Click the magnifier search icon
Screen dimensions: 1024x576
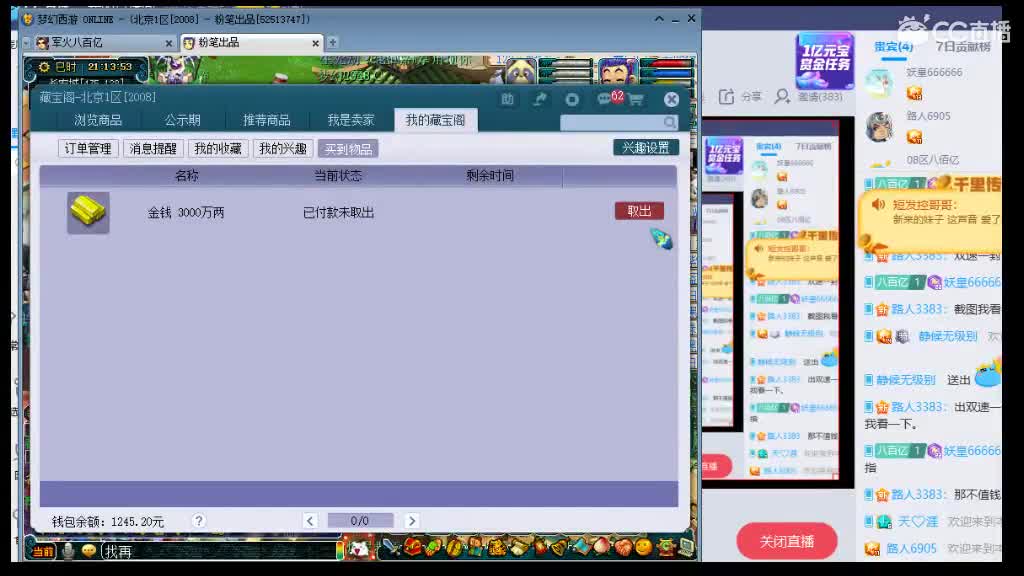click(x=669, y=122)
